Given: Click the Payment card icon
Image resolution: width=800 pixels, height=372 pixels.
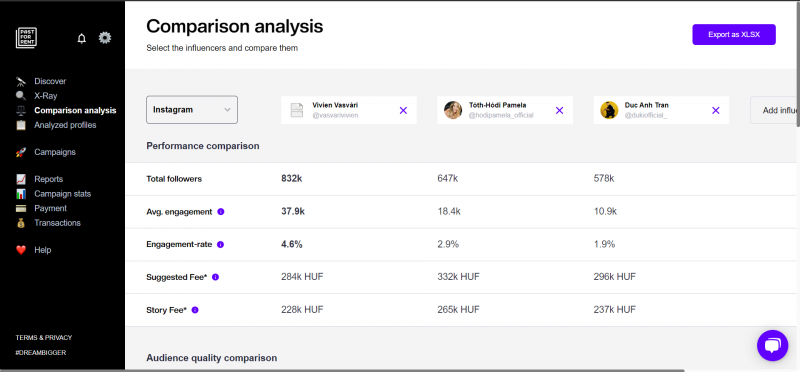Looking at the screenshot, I should (21, 208).
